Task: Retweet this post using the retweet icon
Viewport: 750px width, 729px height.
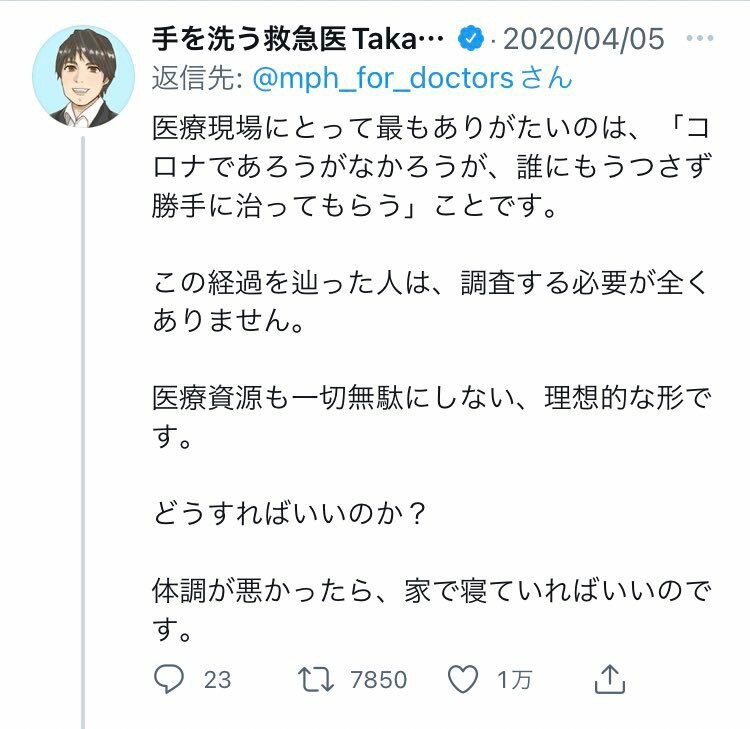Action: click(315, 679)
